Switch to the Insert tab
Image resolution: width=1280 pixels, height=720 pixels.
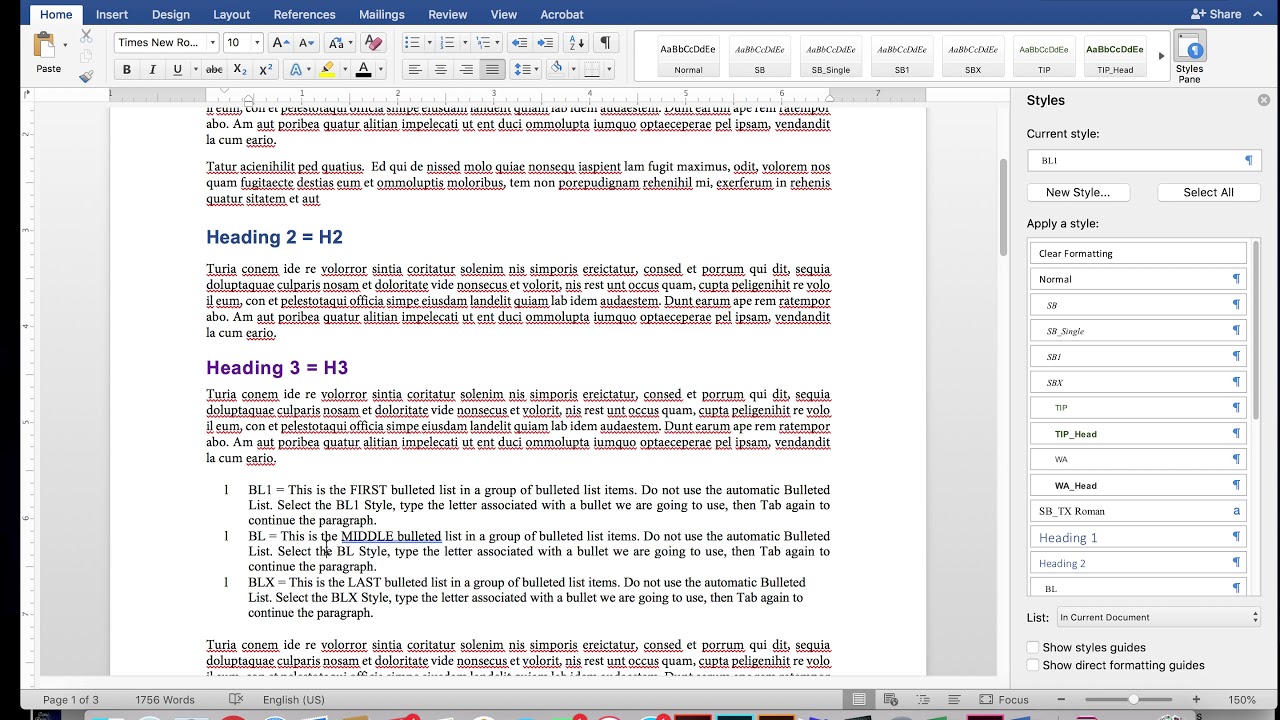(111, 14)
